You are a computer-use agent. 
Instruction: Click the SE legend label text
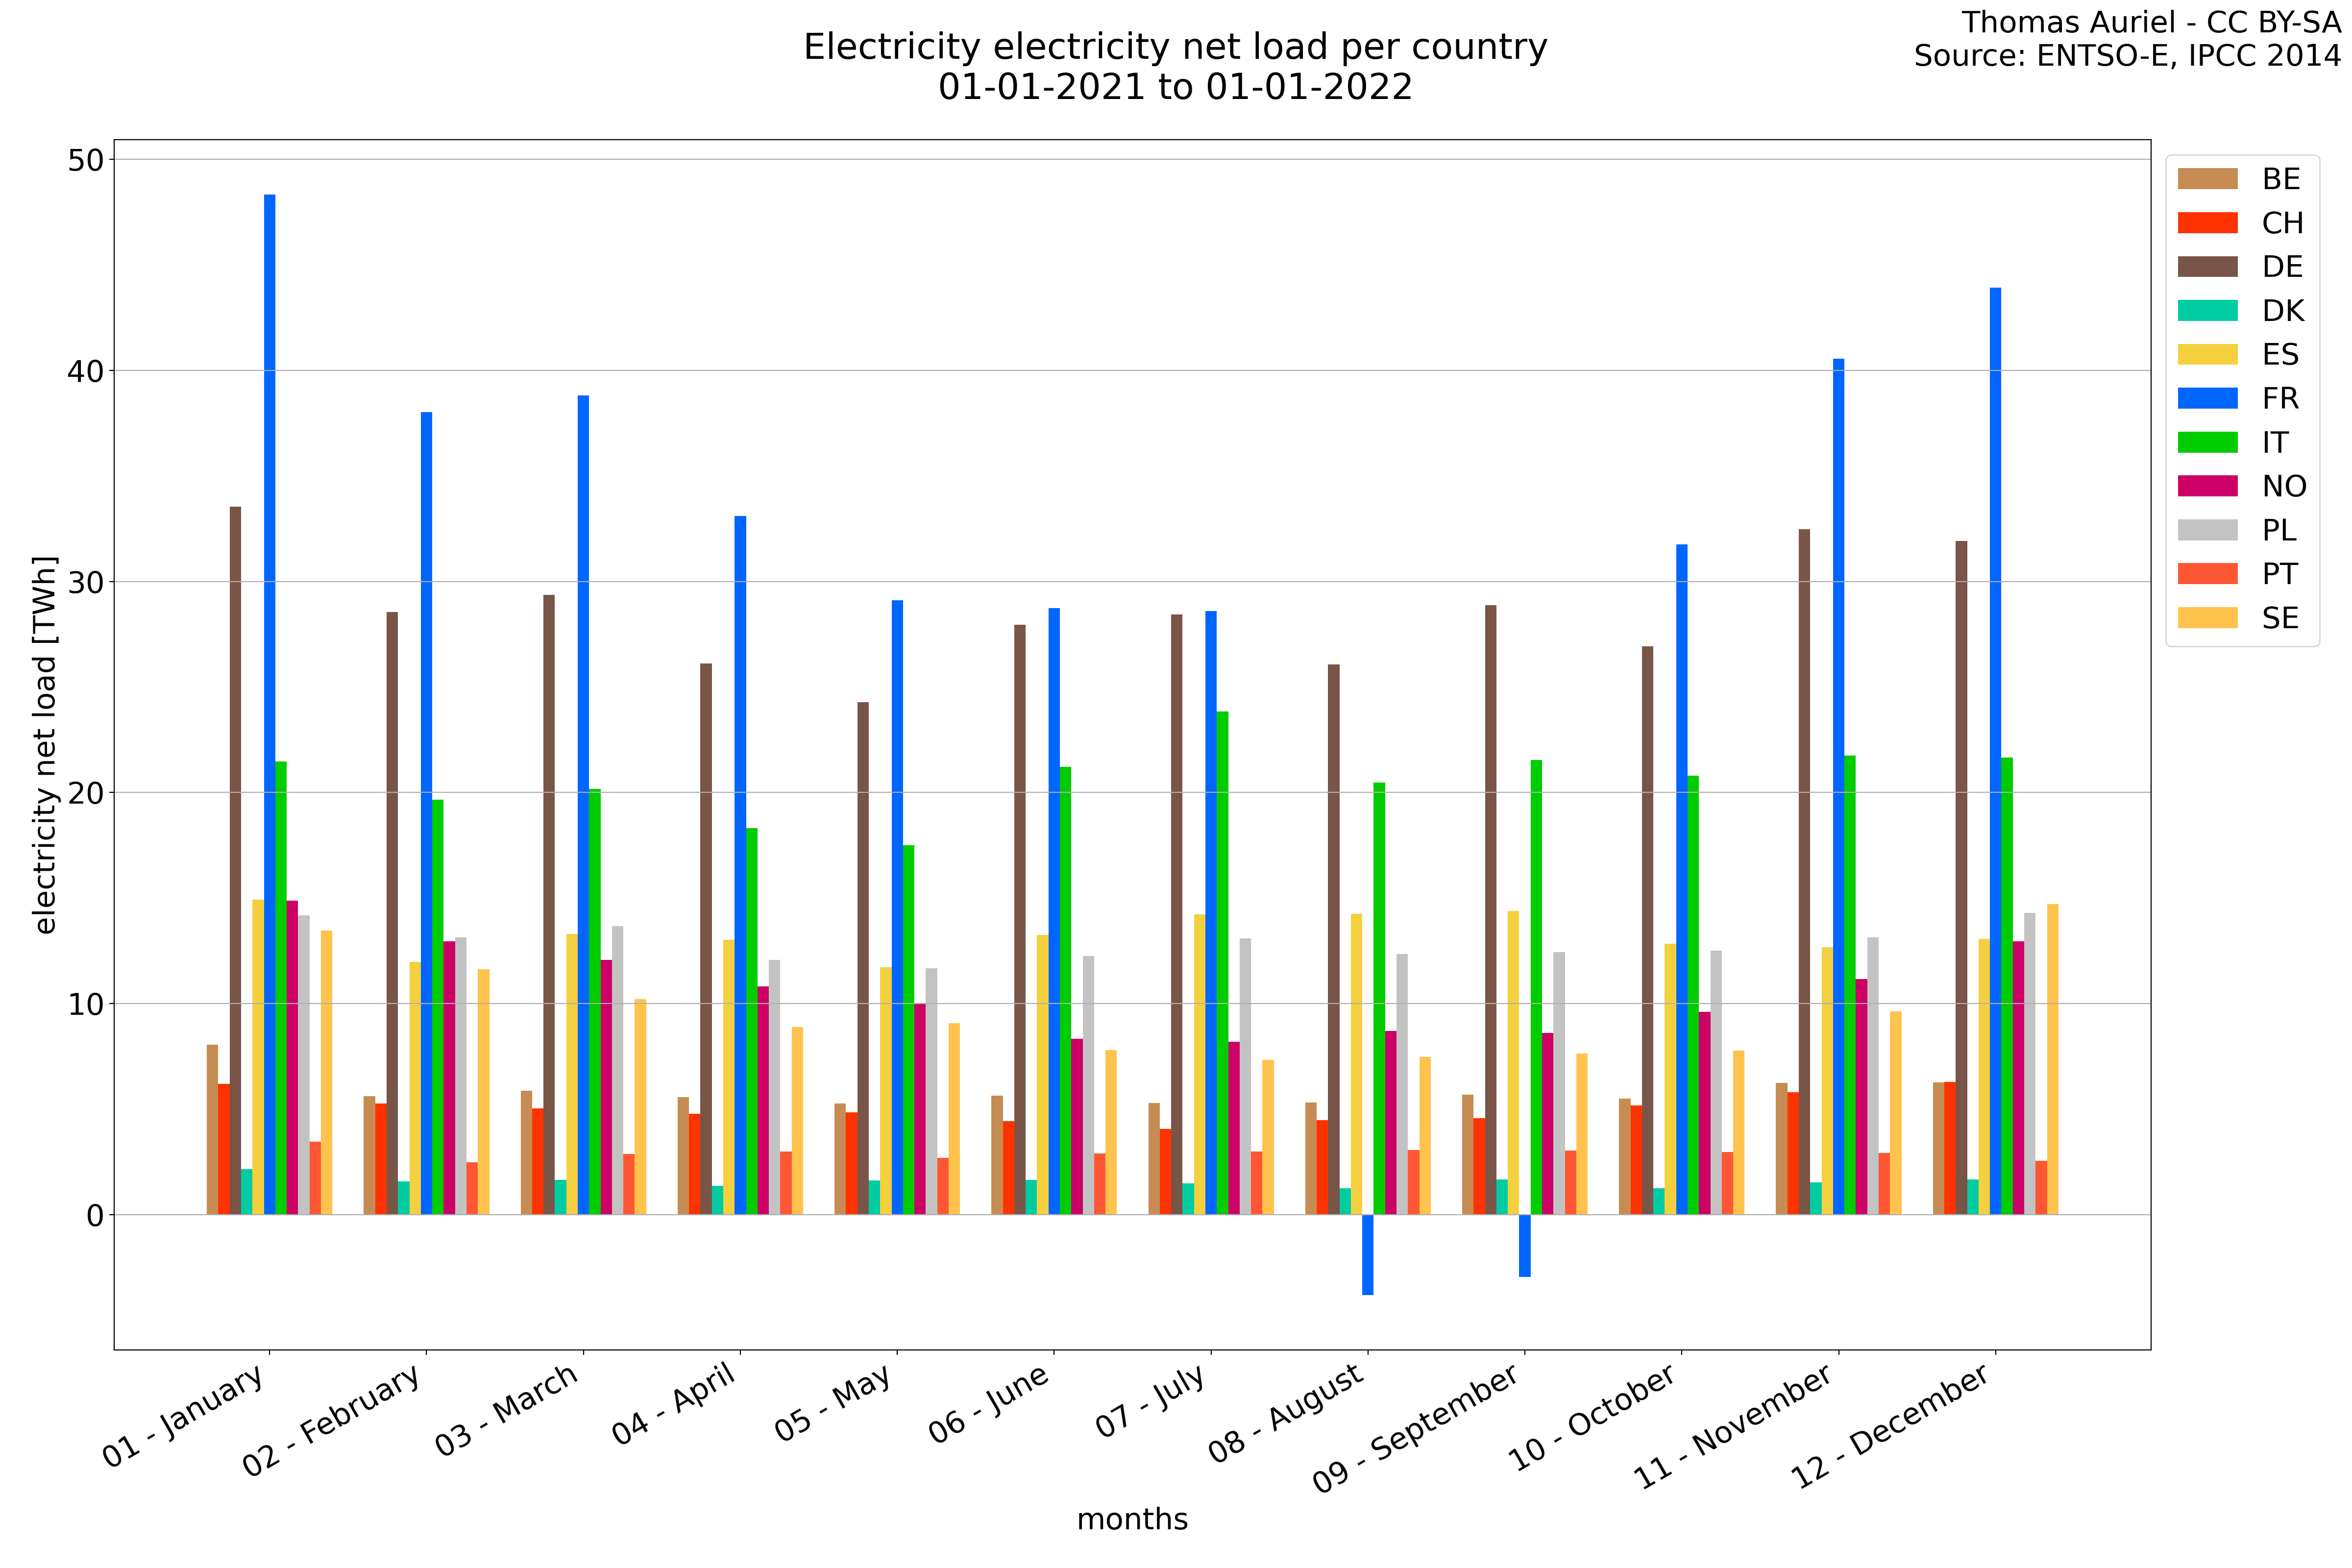(x=2281, y=619)
